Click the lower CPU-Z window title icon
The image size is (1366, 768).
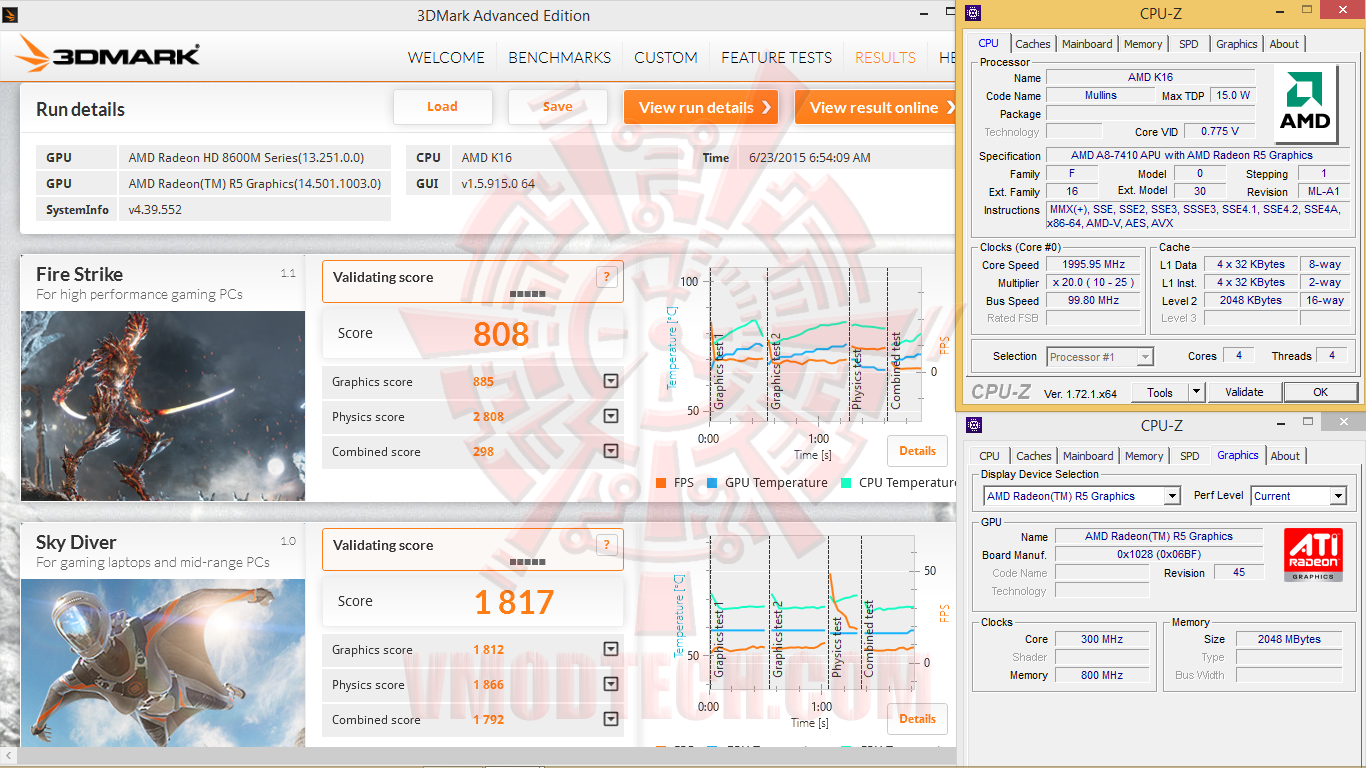tap(973, 425)
